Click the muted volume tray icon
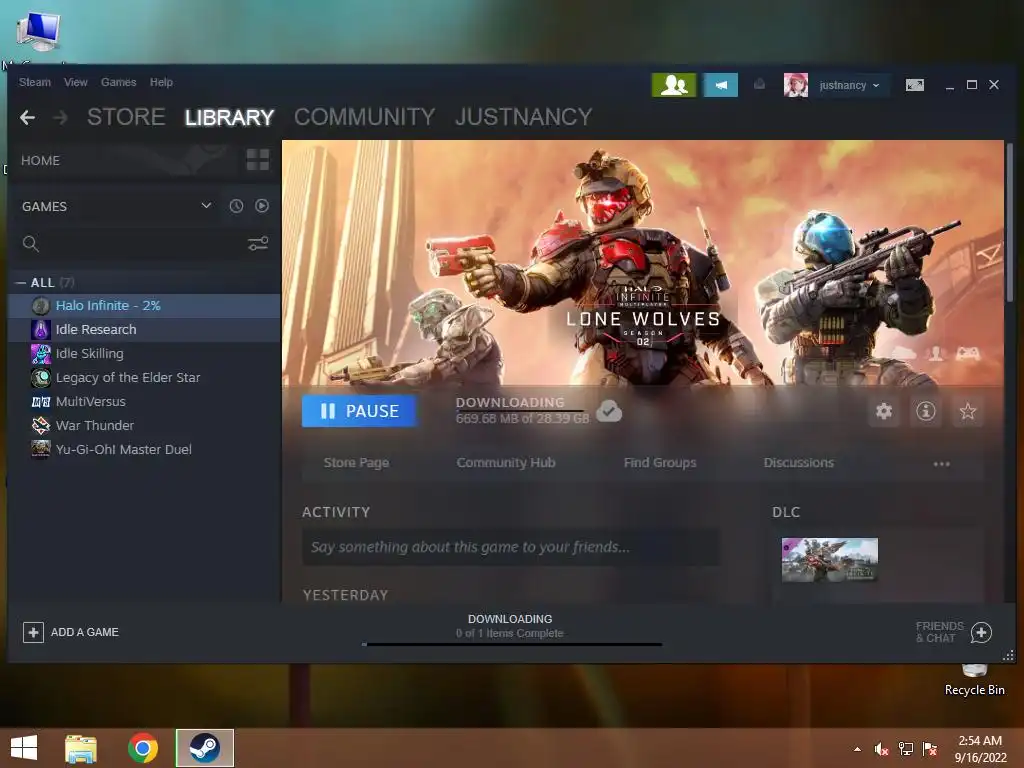 881,749
